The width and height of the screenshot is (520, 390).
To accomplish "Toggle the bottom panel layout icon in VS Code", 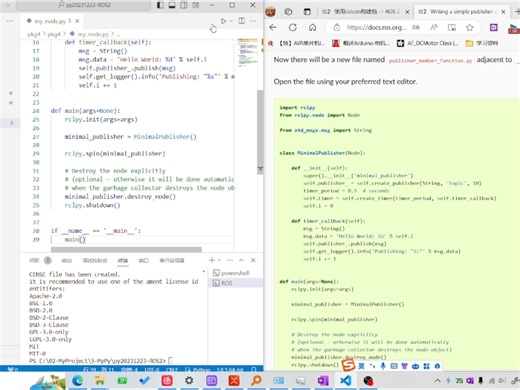I will point(172,5).
